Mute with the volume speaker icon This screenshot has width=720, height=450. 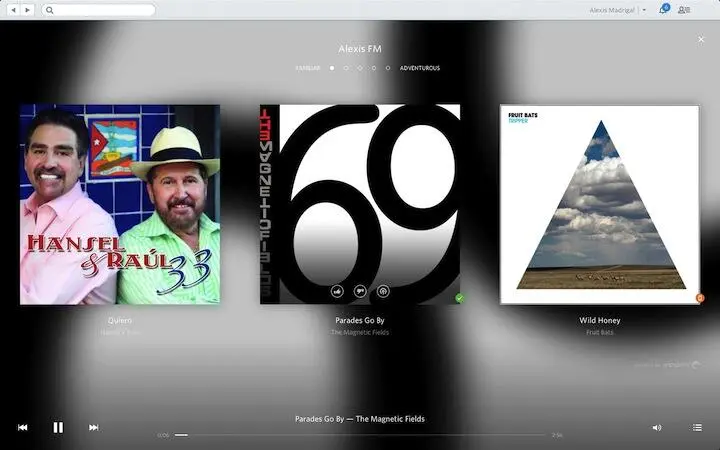[x=657, y=428]
